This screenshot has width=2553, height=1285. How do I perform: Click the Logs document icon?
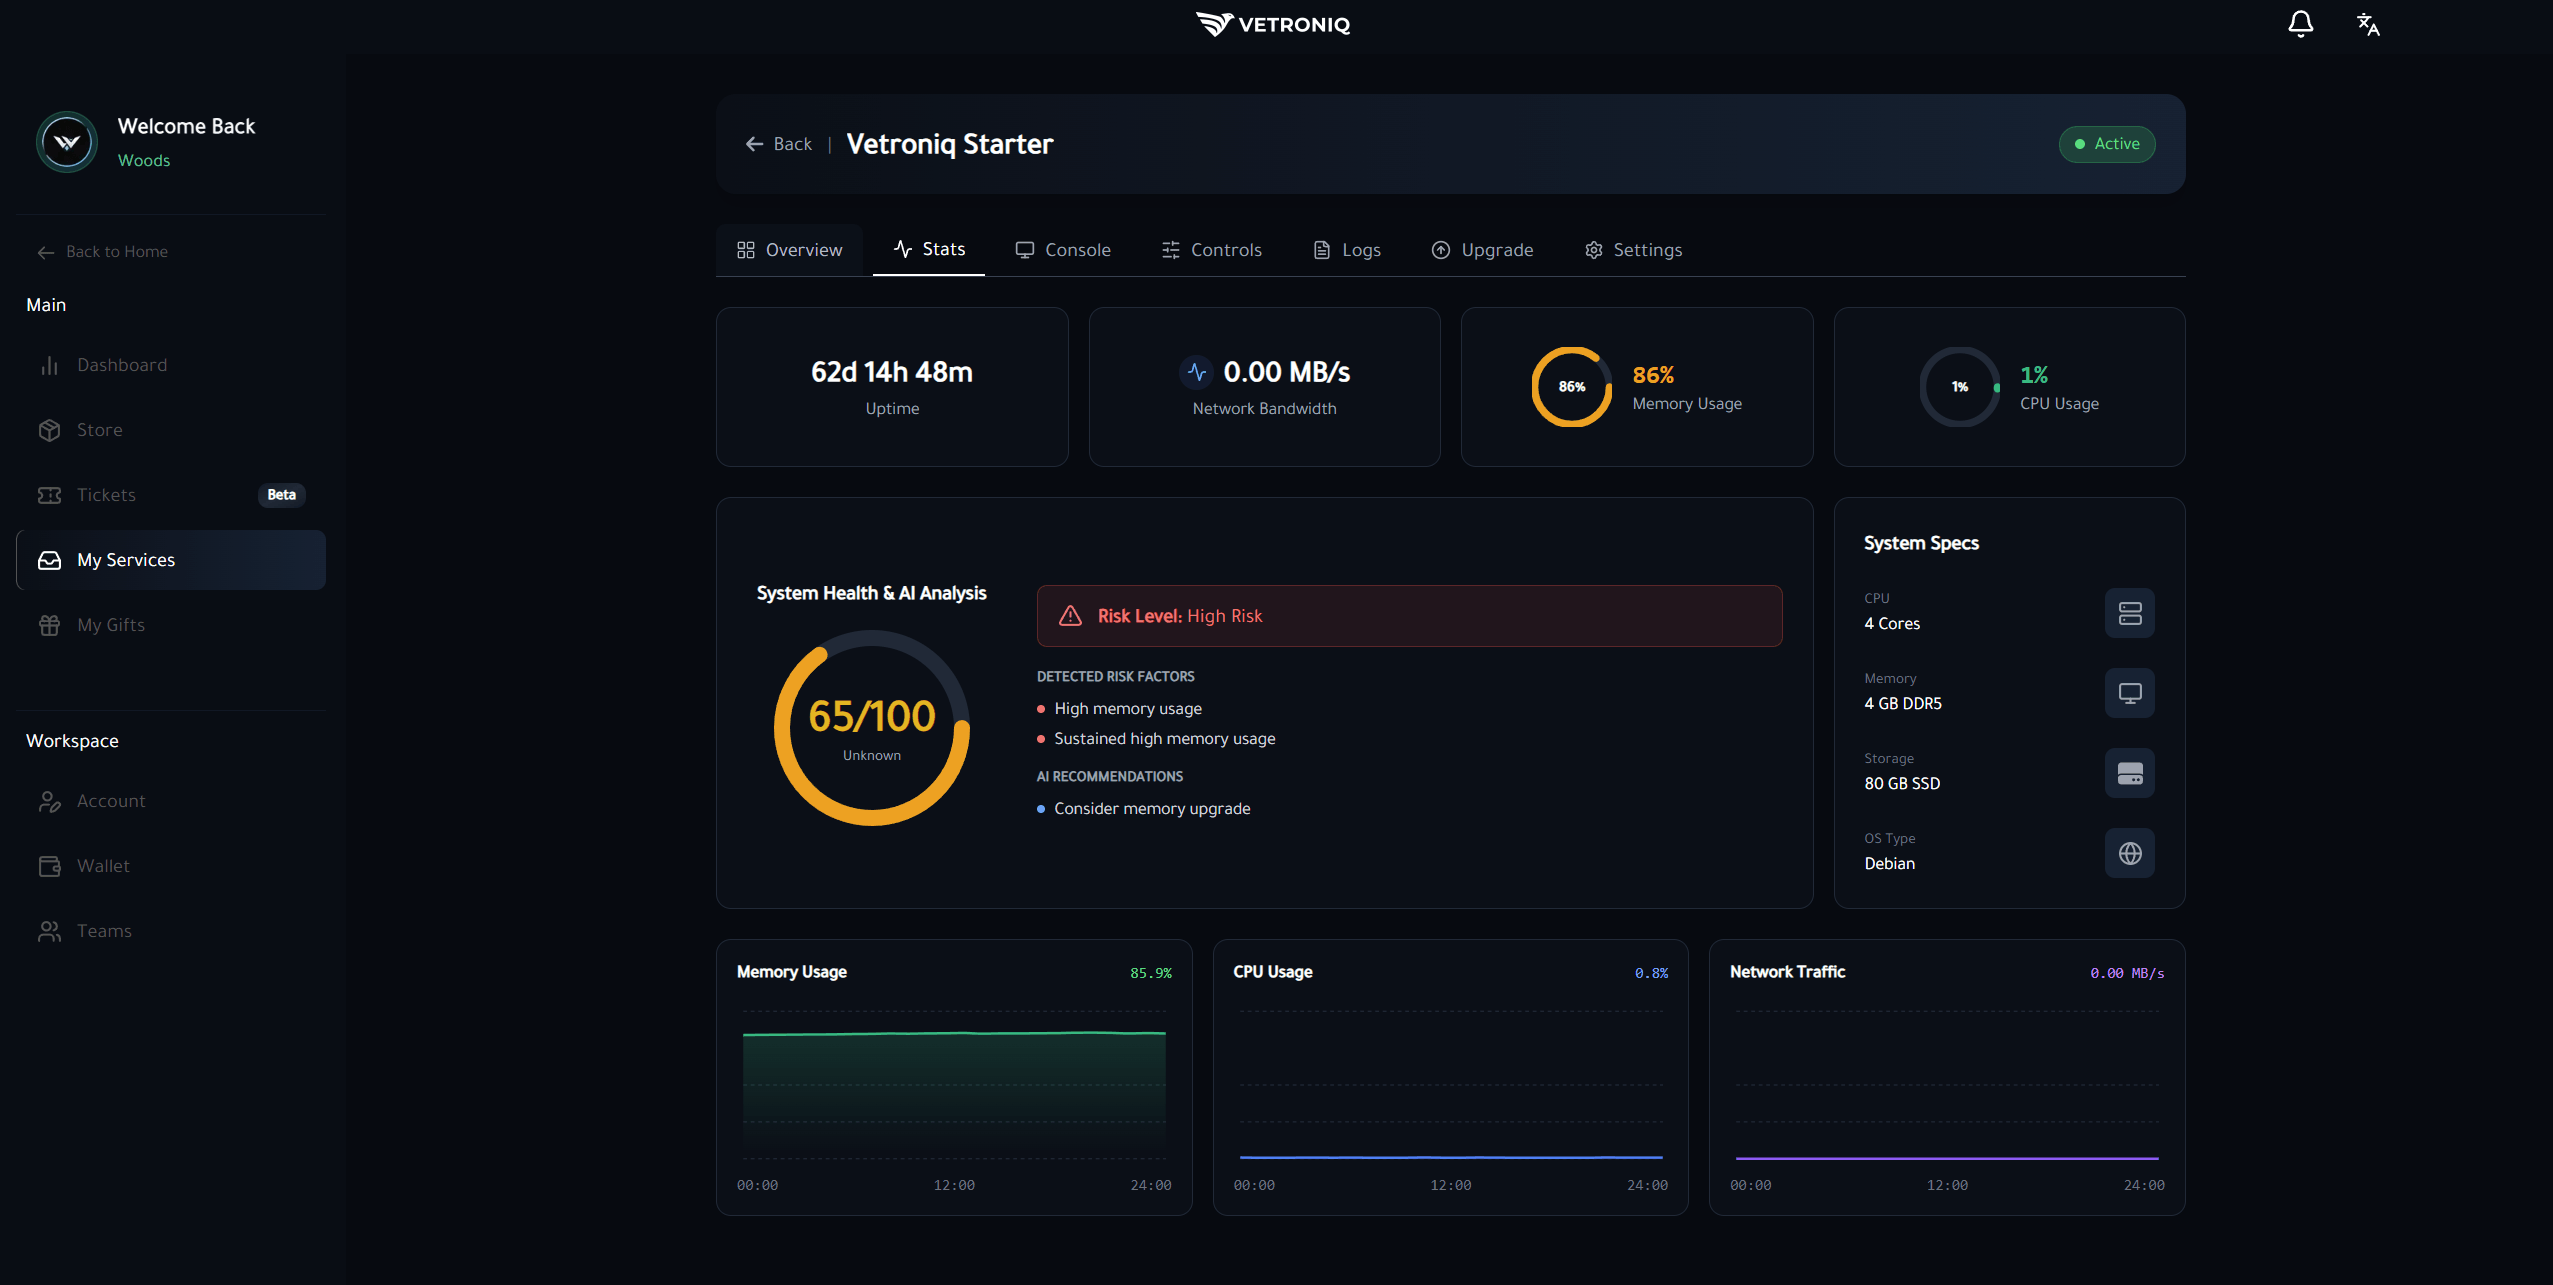[x=1322, y=250]
